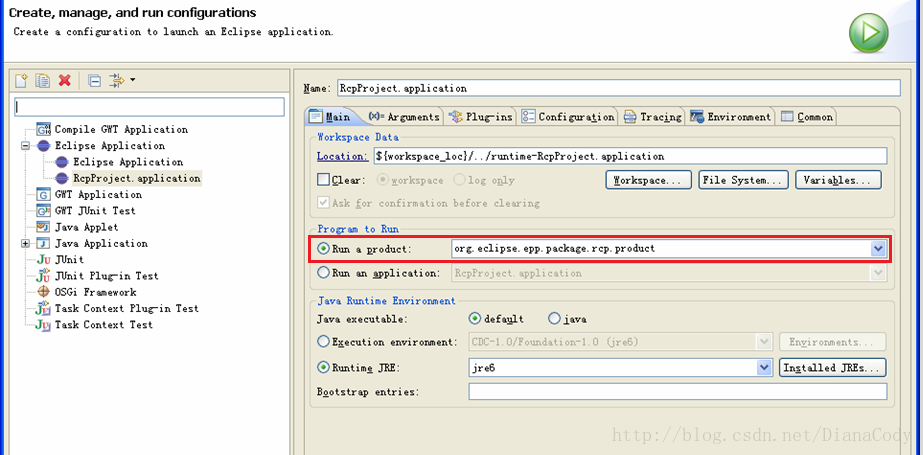Select java executable radio button
This screenshot has height=455, width=923.
tap(554, 318)
